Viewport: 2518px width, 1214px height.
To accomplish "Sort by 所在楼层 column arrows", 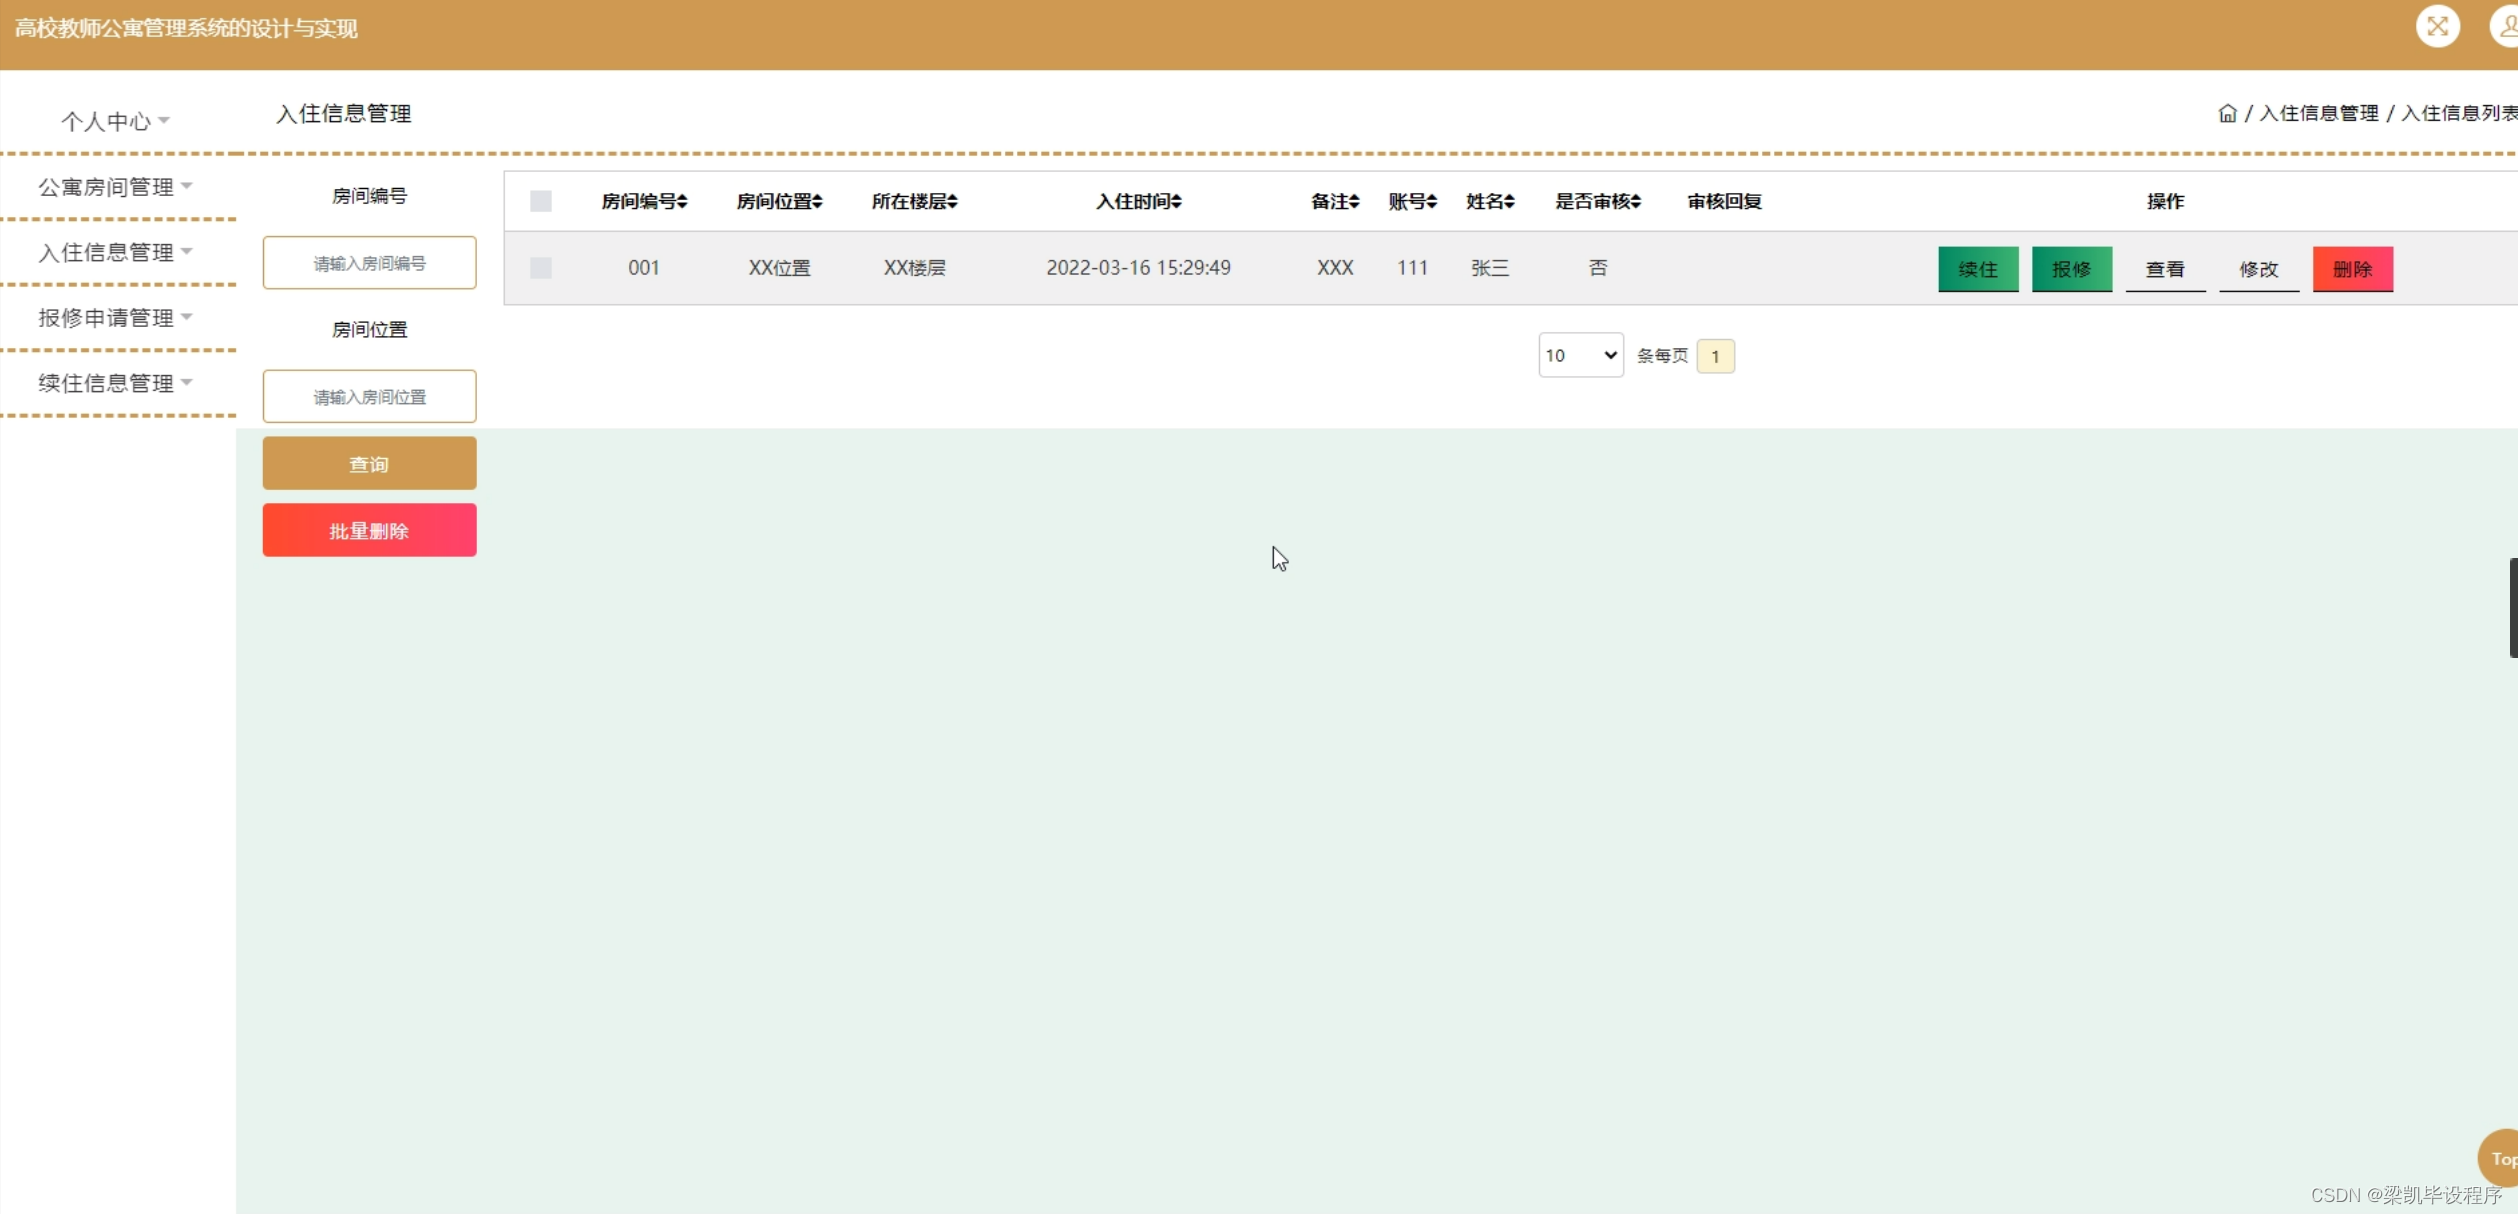I will [x=952, y=201].
